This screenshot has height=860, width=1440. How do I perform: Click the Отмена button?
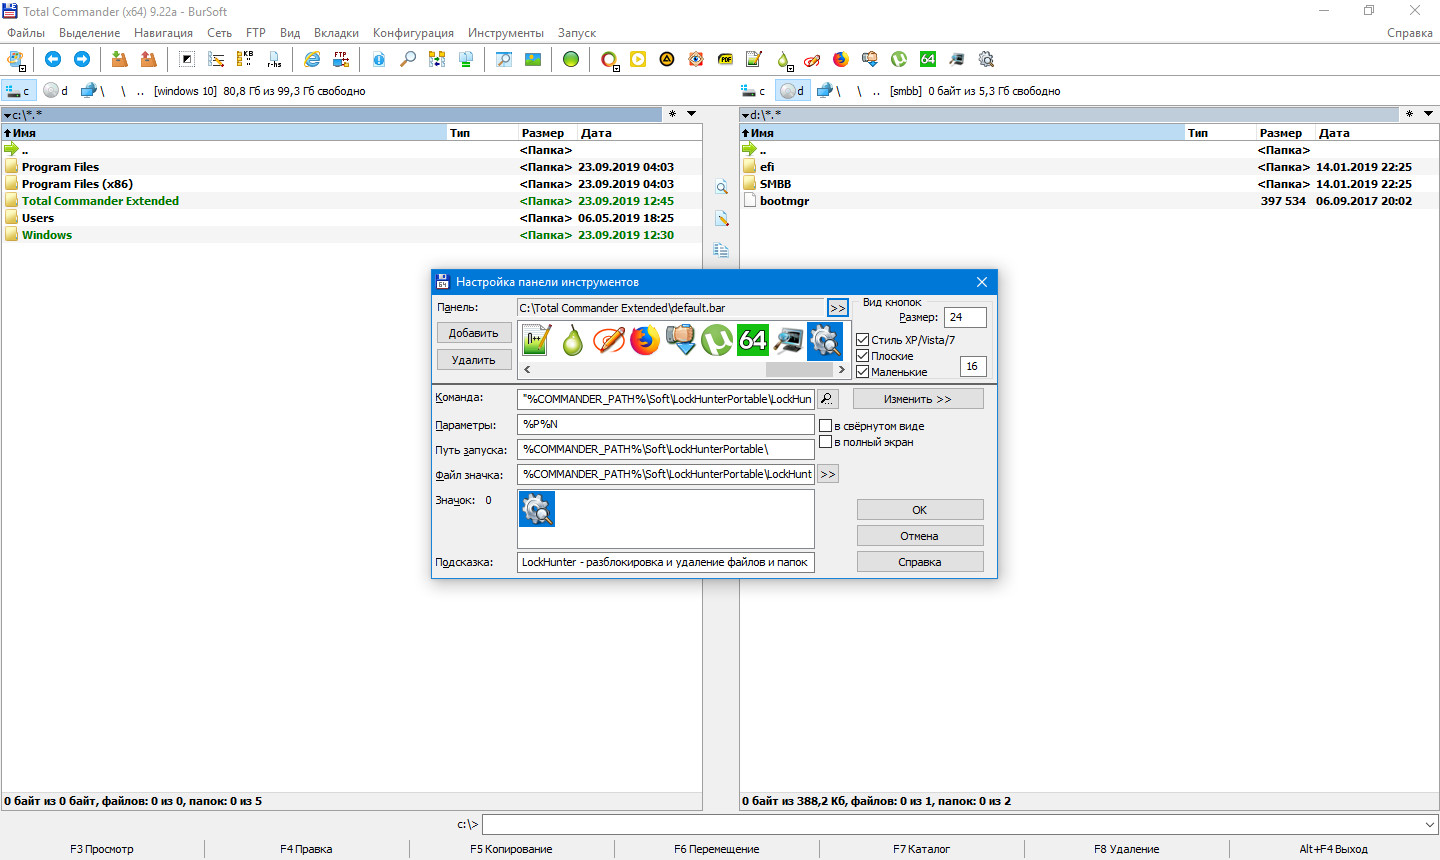[x=920, y=536]
